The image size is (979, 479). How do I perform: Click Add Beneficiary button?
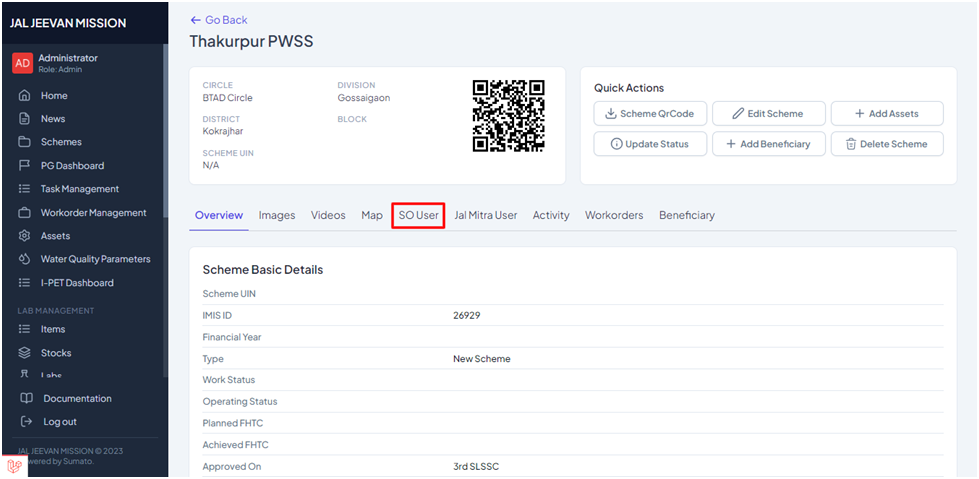tap(768, 144)
